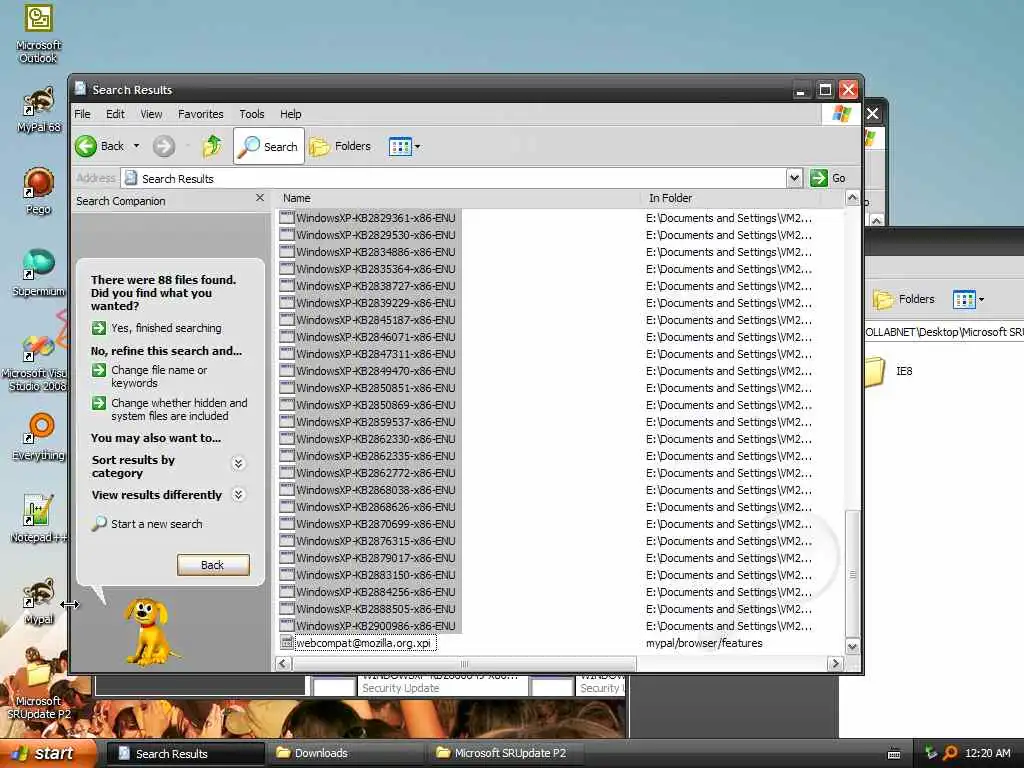Image resolution: width=1024 pixels, height=768 pixels.
Task: Open Views icon in background window toolbar
Action: tap(964, 299)
